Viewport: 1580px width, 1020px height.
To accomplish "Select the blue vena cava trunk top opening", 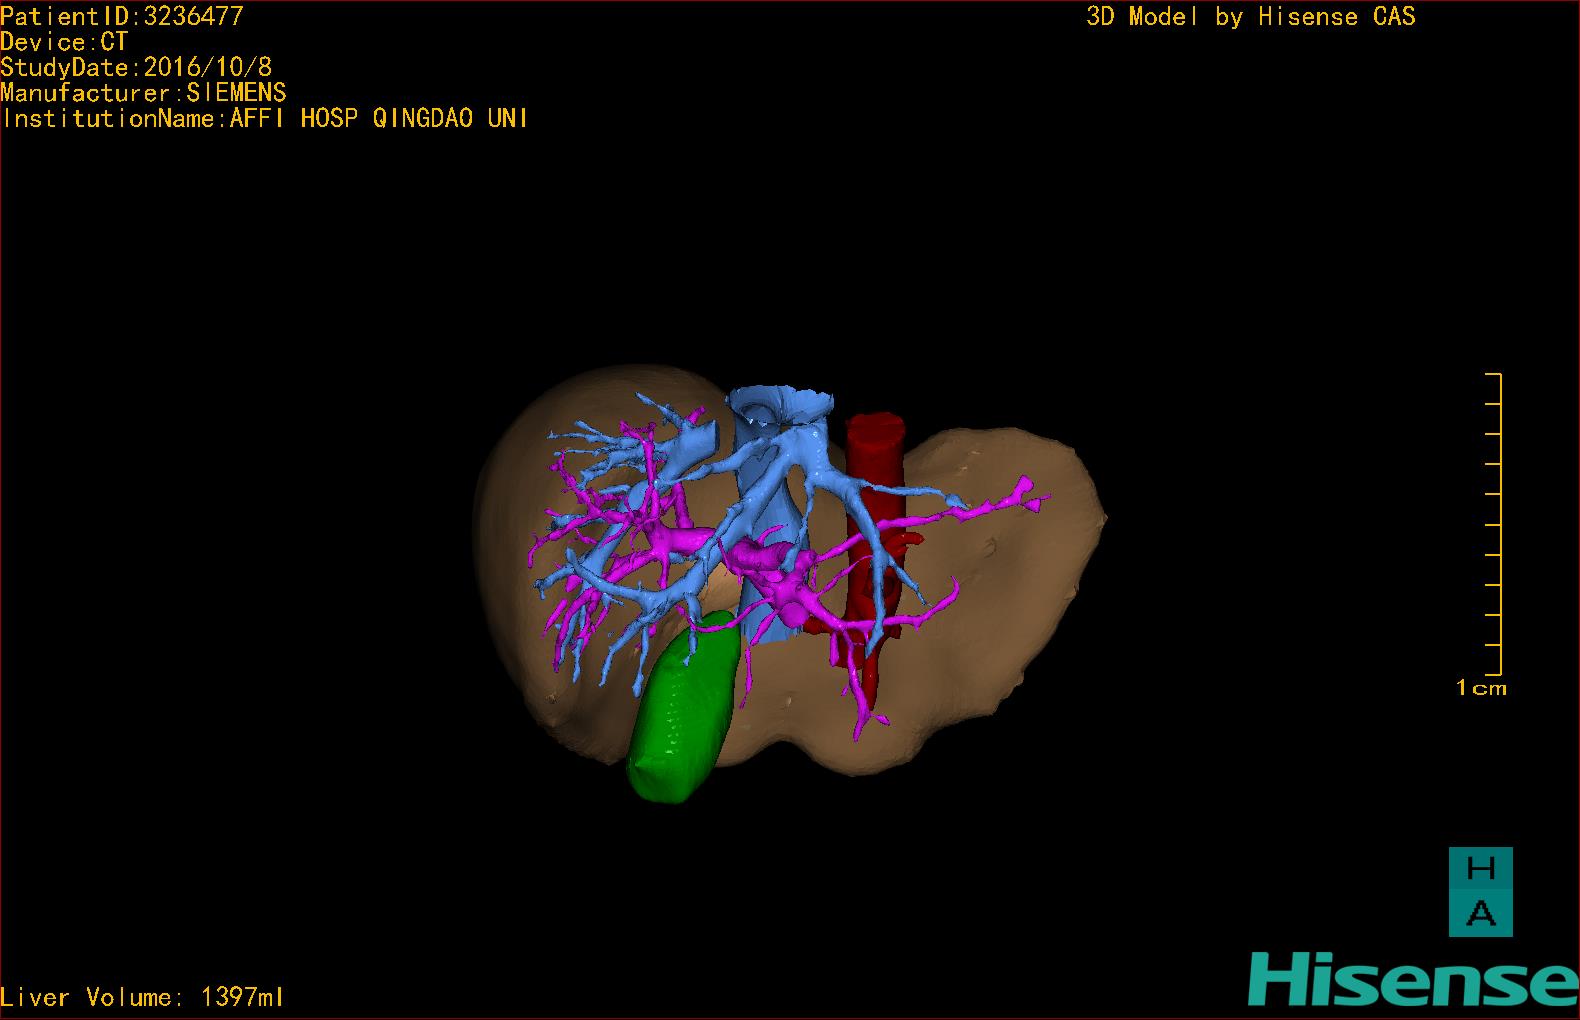I will 780,405.
